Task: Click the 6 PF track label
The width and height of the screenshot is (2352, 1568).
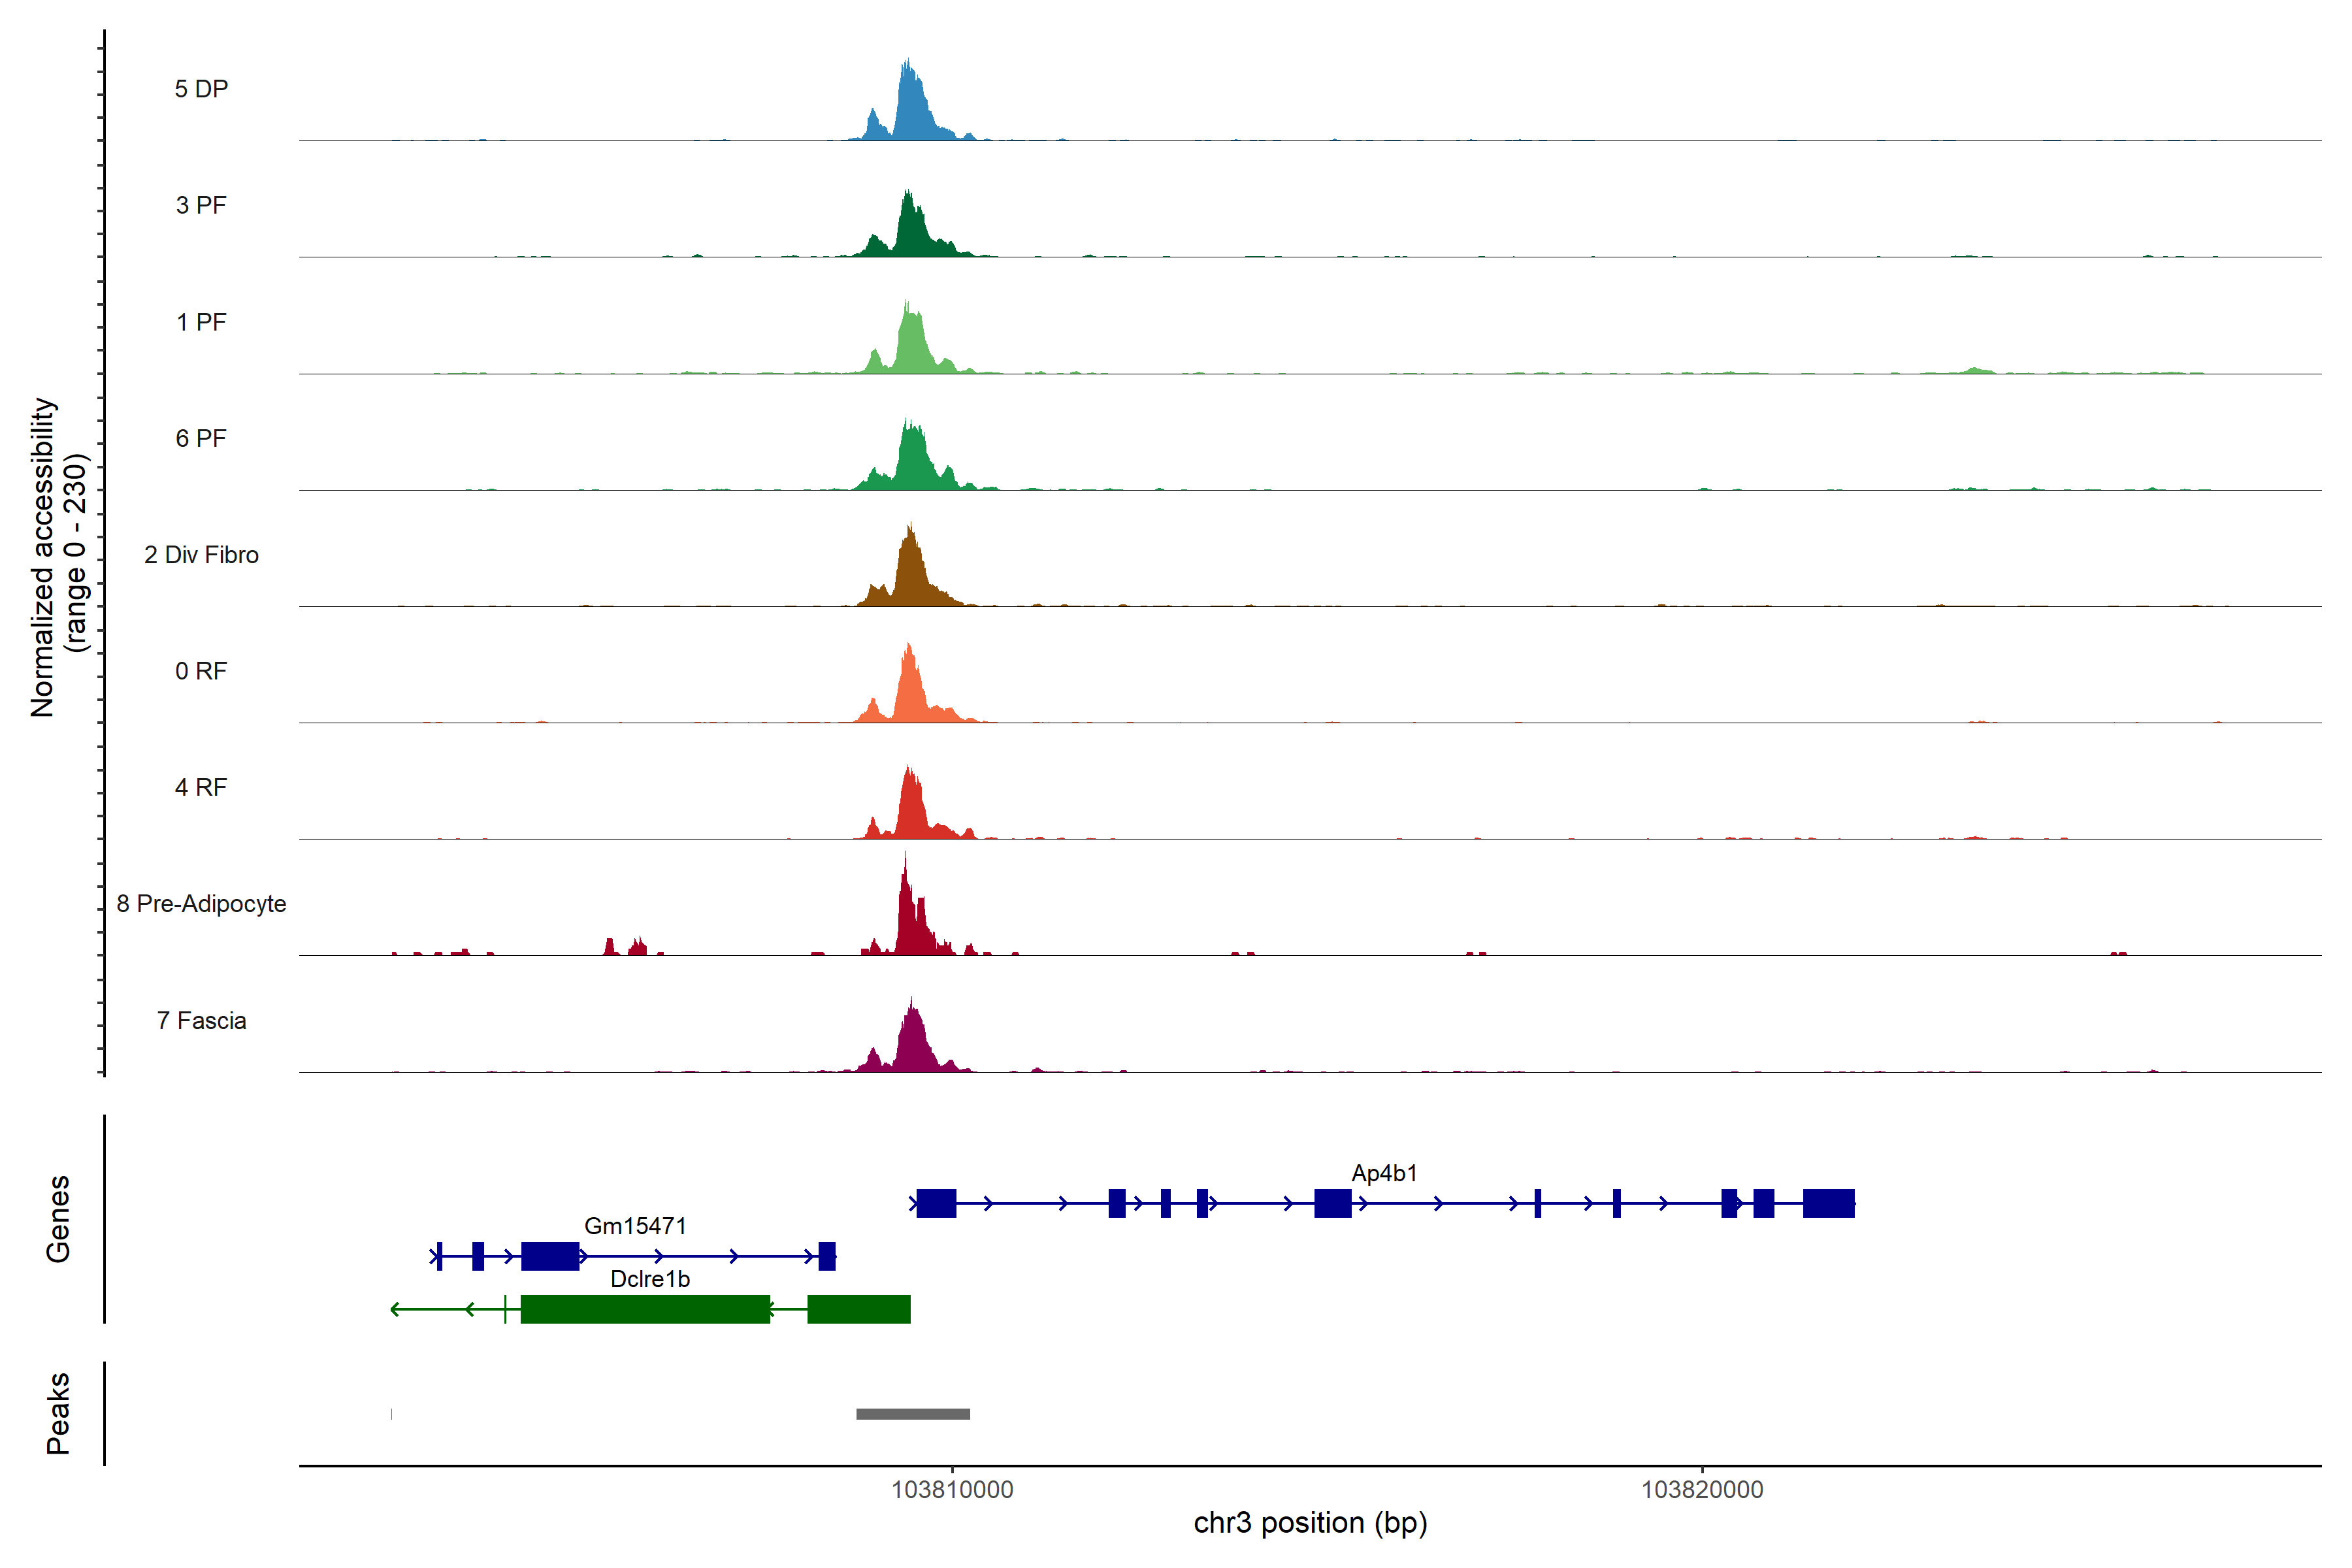Action: click(x=201, y=438)
